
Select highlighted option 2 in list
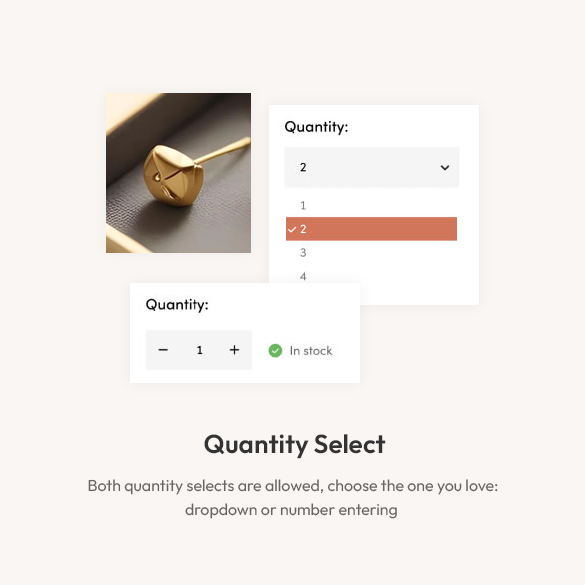371,229
